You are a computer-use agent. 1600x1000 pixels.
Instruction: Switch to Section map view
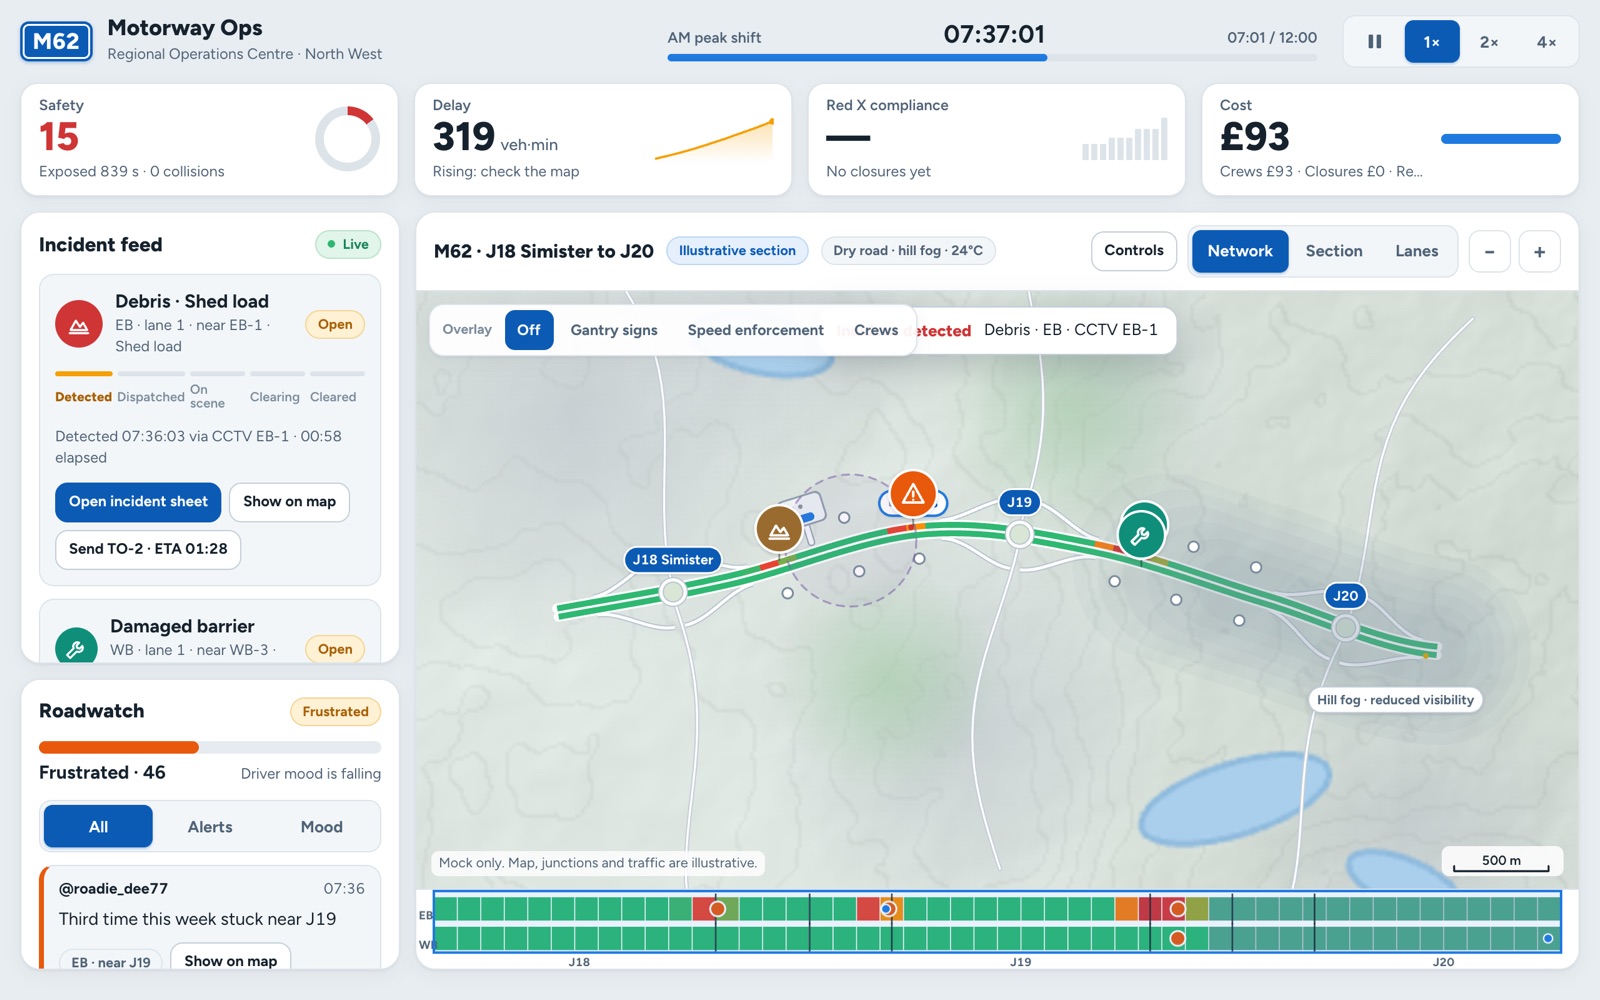click(x=1334, y=251)
